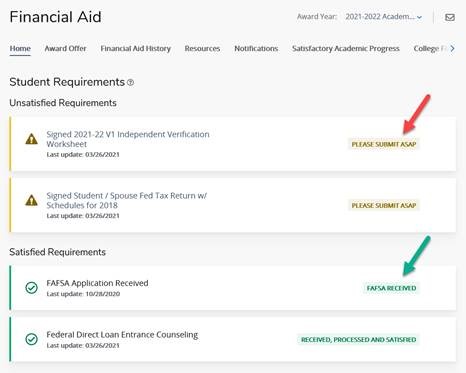Open the Award Offer tab
The height and width of the screenshot is (373, 466).
tap(65, 49)
